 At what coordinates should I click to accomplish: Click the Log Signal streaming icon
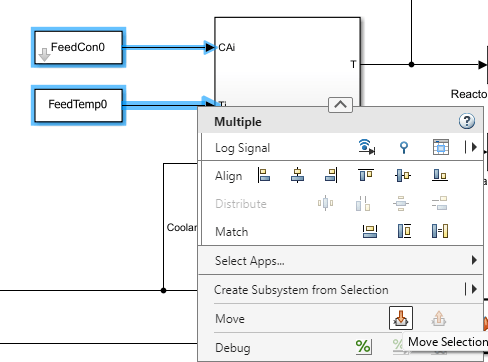click(x=367, y=147)
